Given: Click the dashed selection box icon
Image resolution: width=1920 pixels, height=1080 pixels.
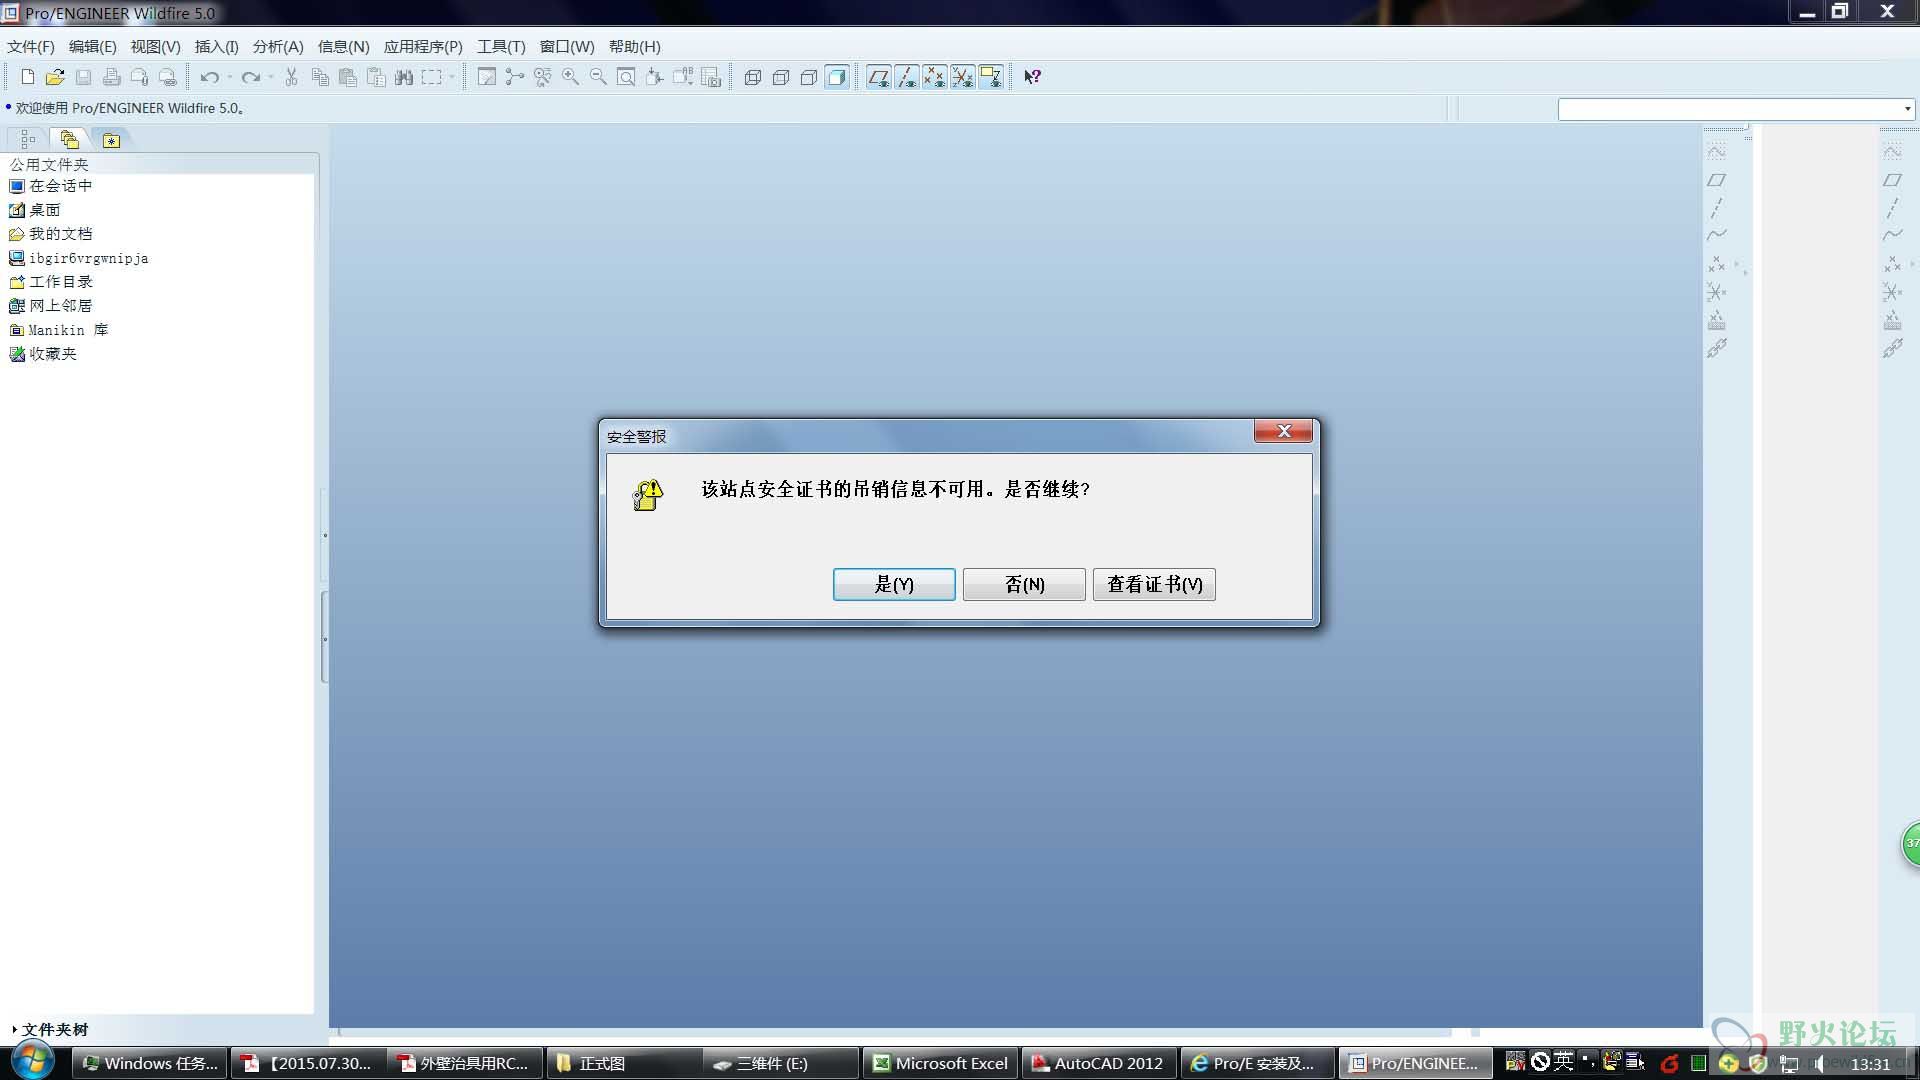Looking at the screenshot, I should pyautogui.click(x=431, y=77).
